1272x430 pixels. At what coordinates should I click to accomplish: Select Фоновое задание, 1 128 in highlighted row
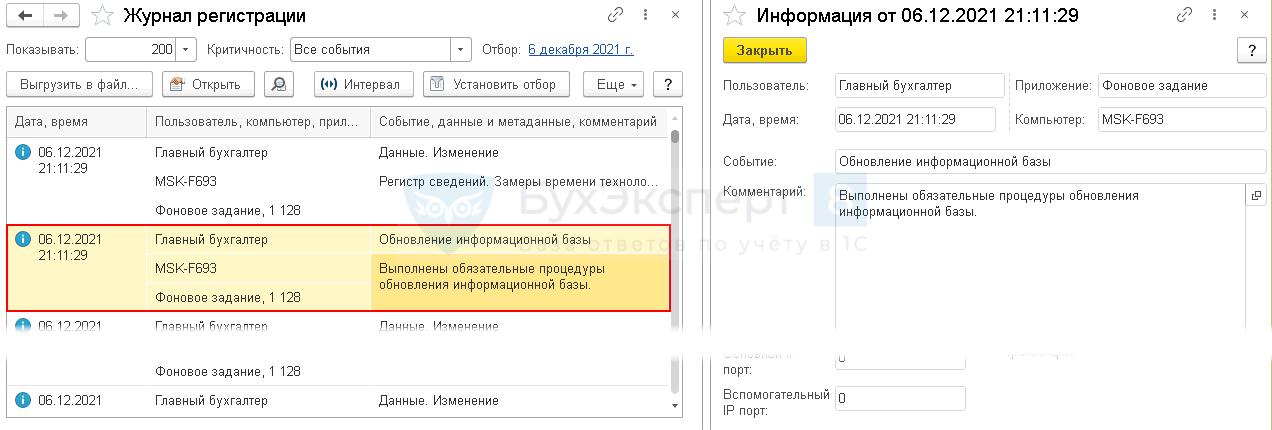point(258,297)
